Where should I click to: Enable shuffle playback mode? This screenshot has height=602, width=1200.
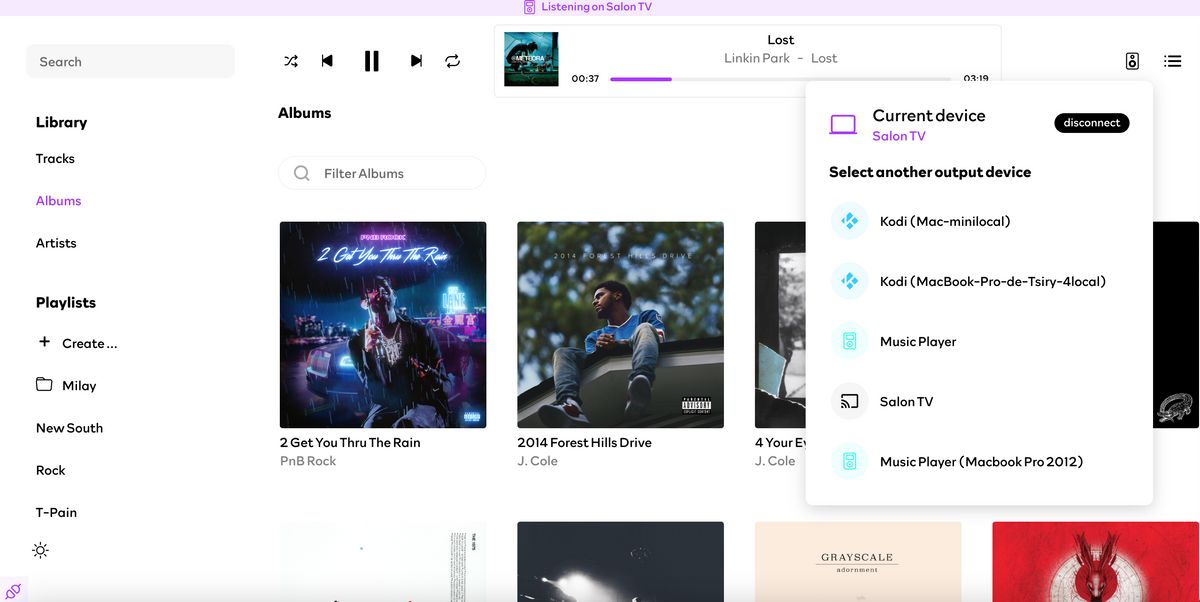coord(291,60)
